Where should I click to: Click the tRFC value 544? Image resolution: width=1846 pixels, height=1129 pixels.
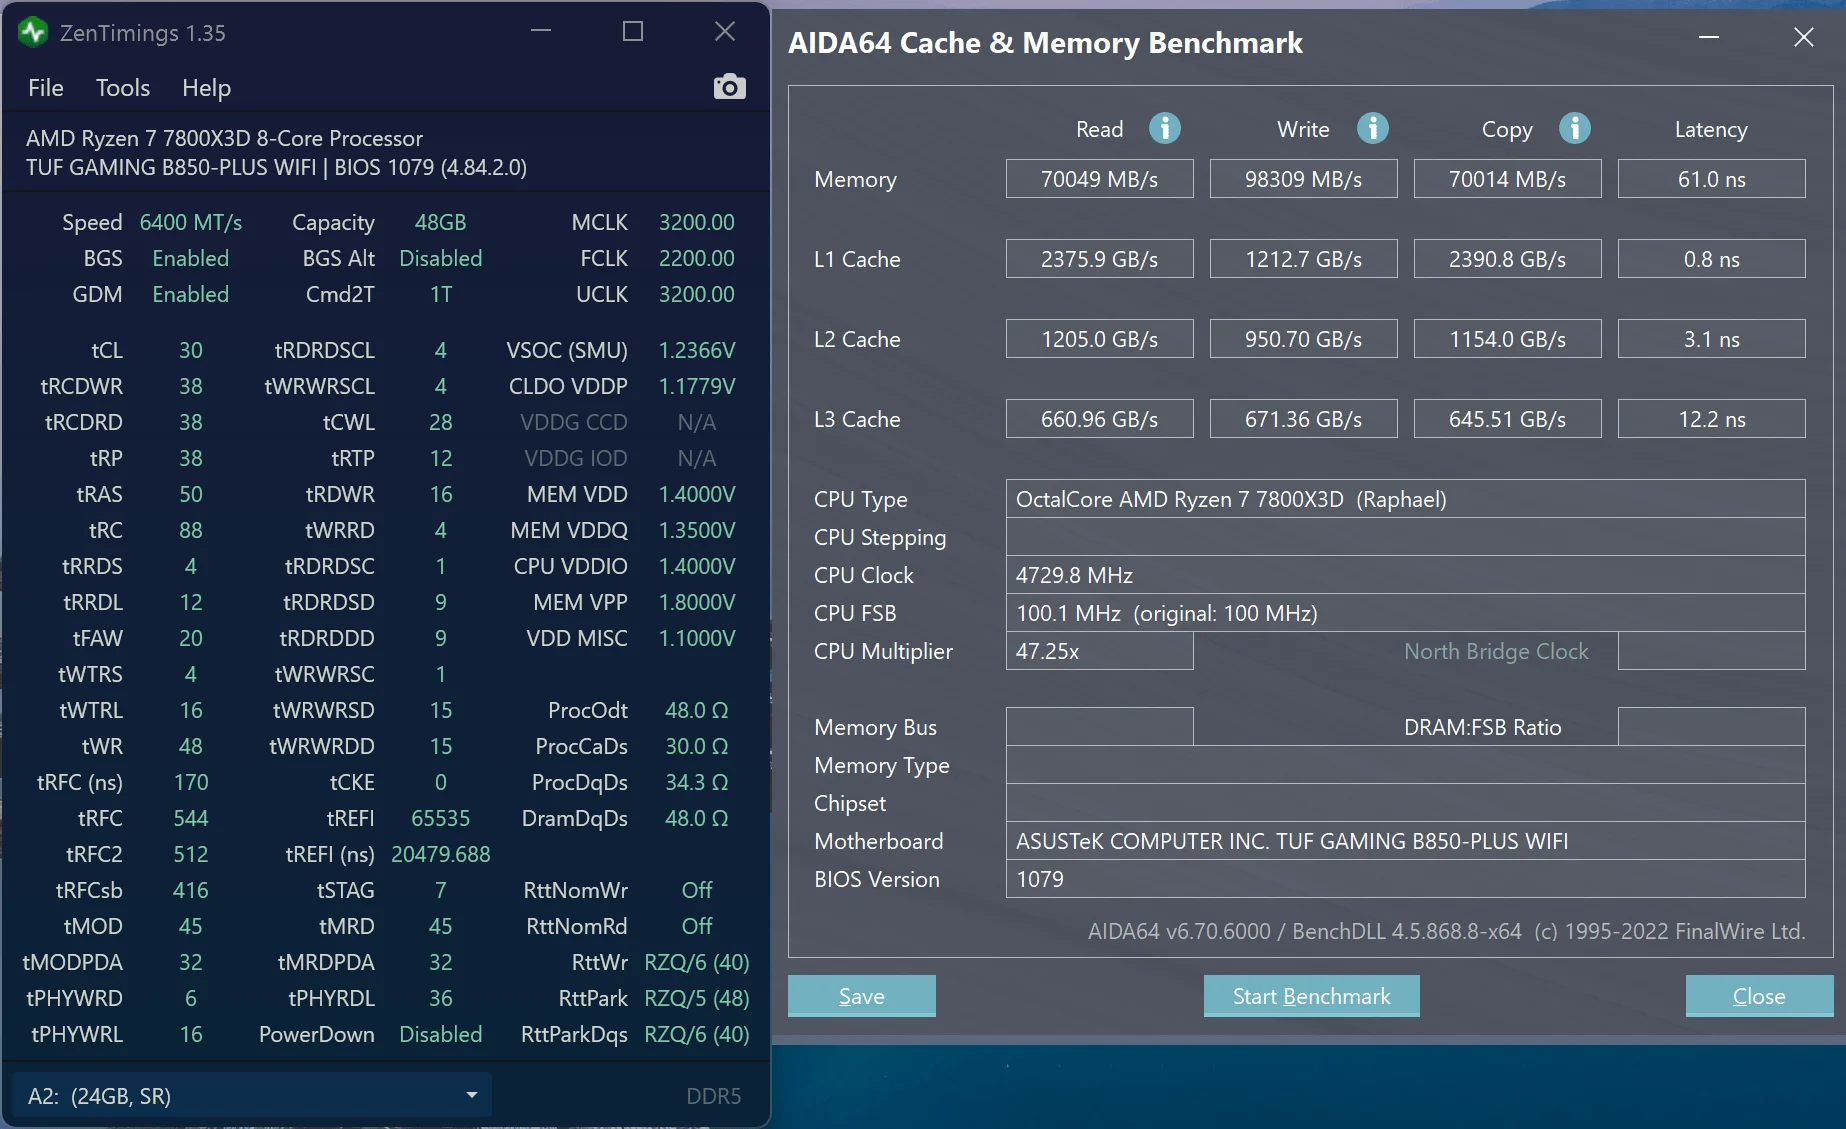pos(191,818)
